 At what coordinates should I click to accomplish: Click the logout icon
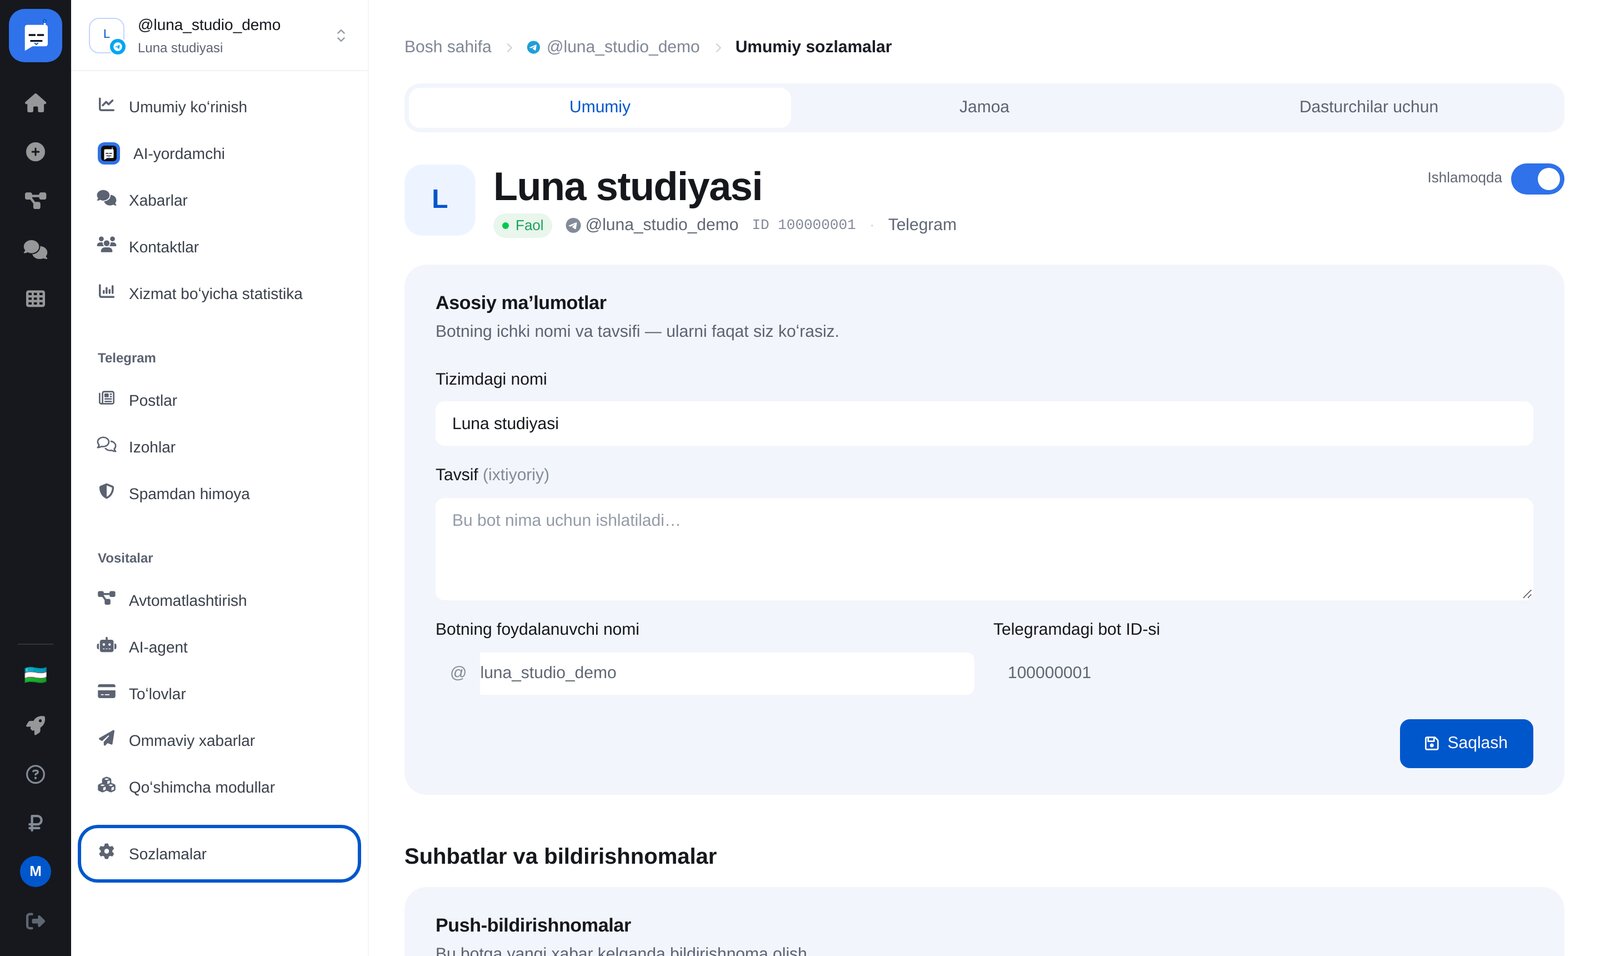[x=35, y=921]
